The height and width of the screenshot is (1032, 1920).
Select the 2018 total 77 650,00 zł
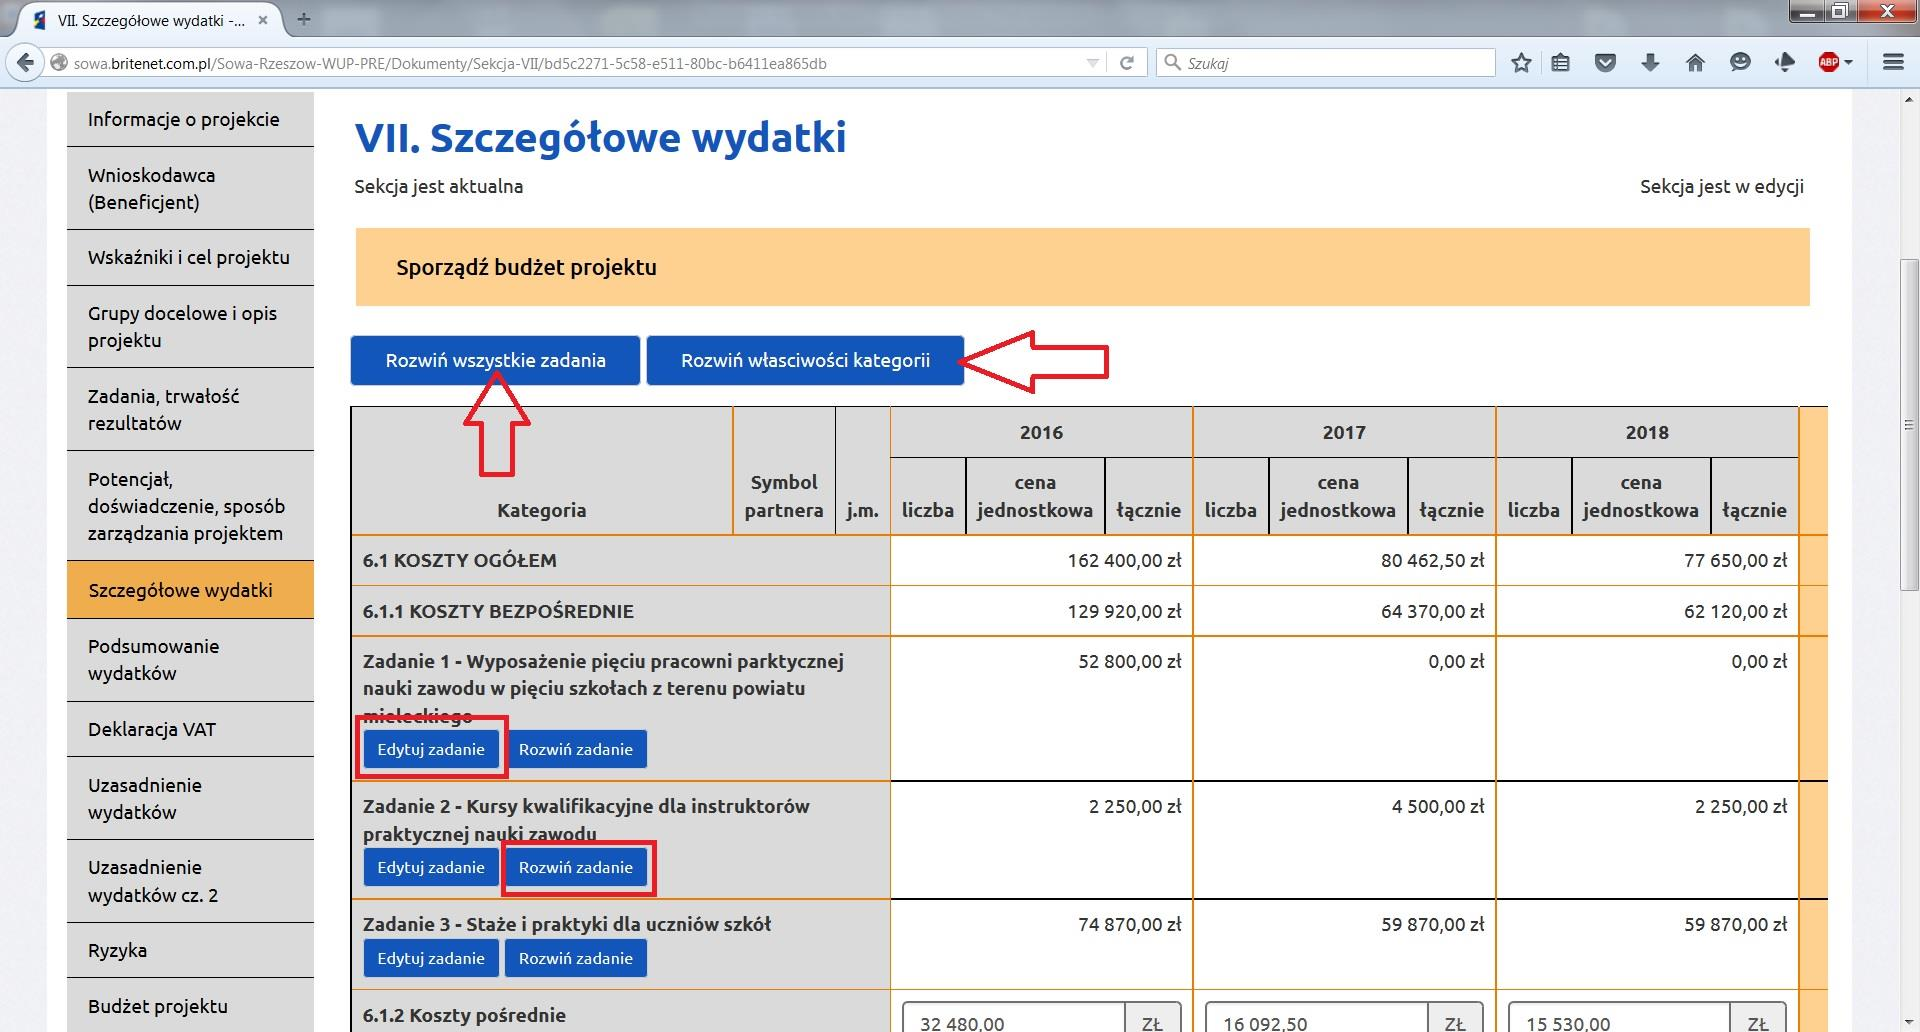pos(1735,560)
